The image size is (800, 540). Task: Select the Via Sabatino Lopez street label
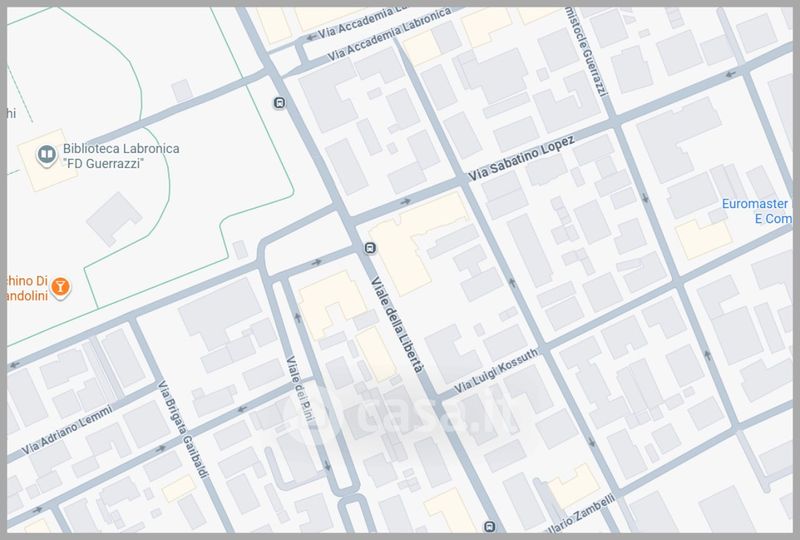pyautogui.click(x=522, y=161)
